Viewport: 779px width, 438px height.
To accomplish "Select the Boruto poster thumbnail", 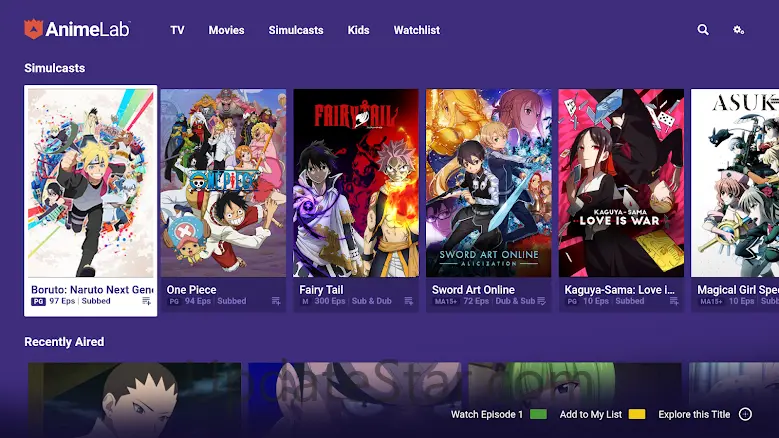I will (x=90, y=183).
